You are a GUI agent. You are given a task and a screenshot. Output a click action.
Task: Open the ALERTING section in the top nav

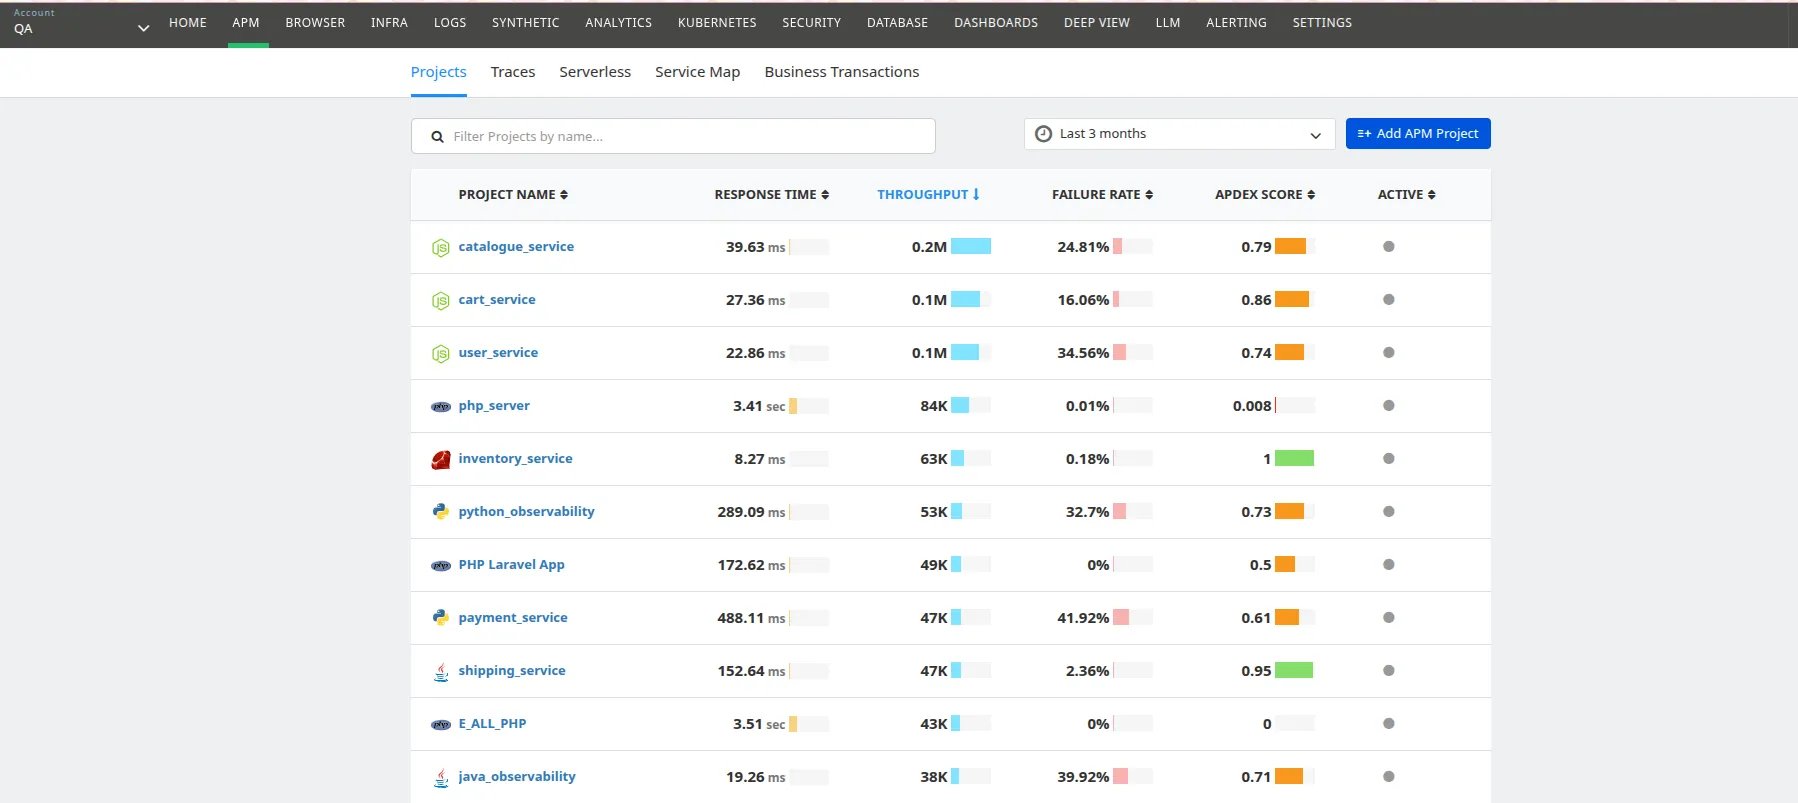[1236, 23]
